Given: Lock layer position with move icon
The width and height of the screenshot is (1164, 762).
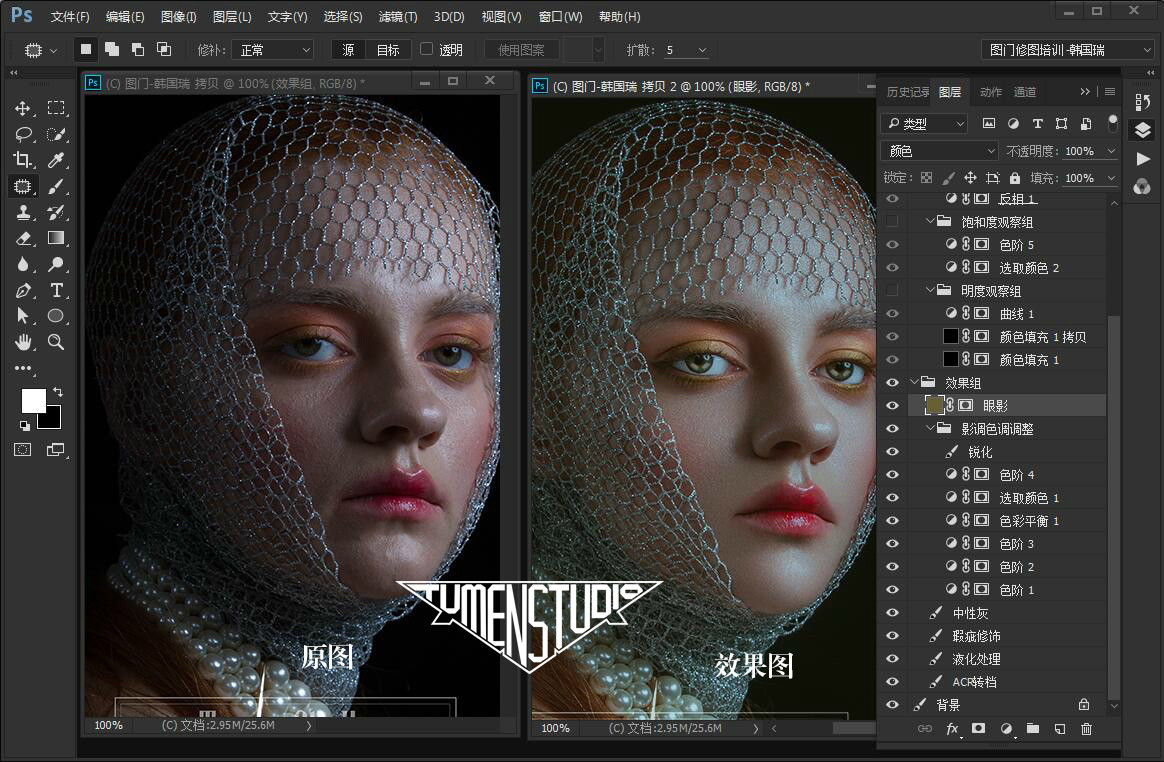Looking at the screenshot, I should (x=970, y=178).
